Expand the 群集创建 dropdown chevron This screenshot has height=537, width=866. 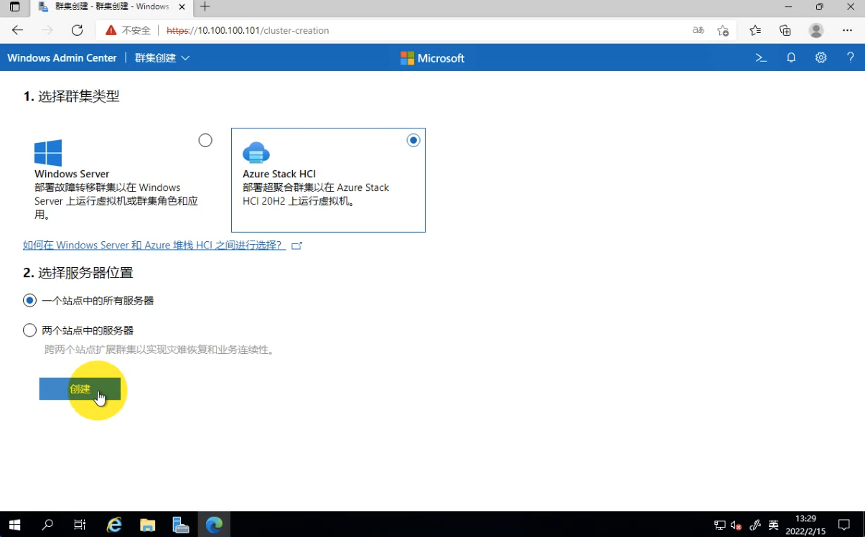[x=186, y=58]
